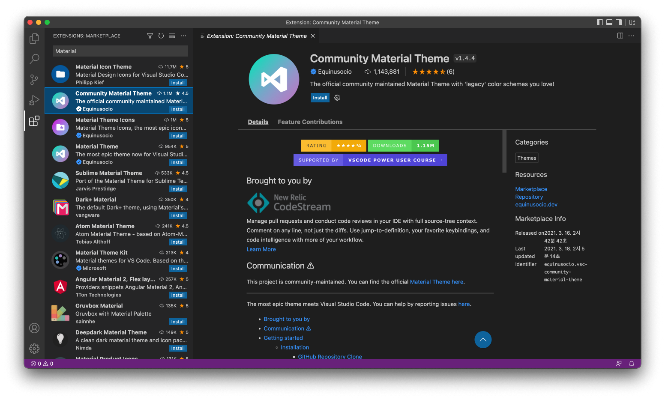Open the equinusocio.dev resource link
665x400 pixels.
536,204
